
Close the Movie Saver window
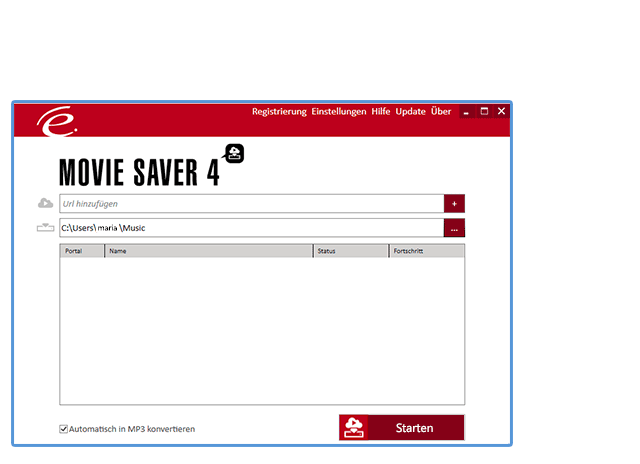point(502,111)
